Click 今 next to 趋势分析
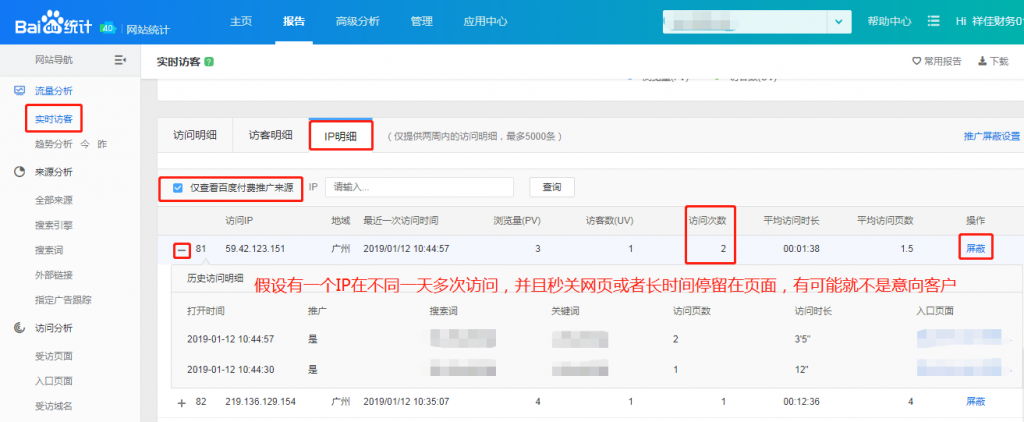The width and height of the screenshot is (1024, 422). tap(85, 144)
